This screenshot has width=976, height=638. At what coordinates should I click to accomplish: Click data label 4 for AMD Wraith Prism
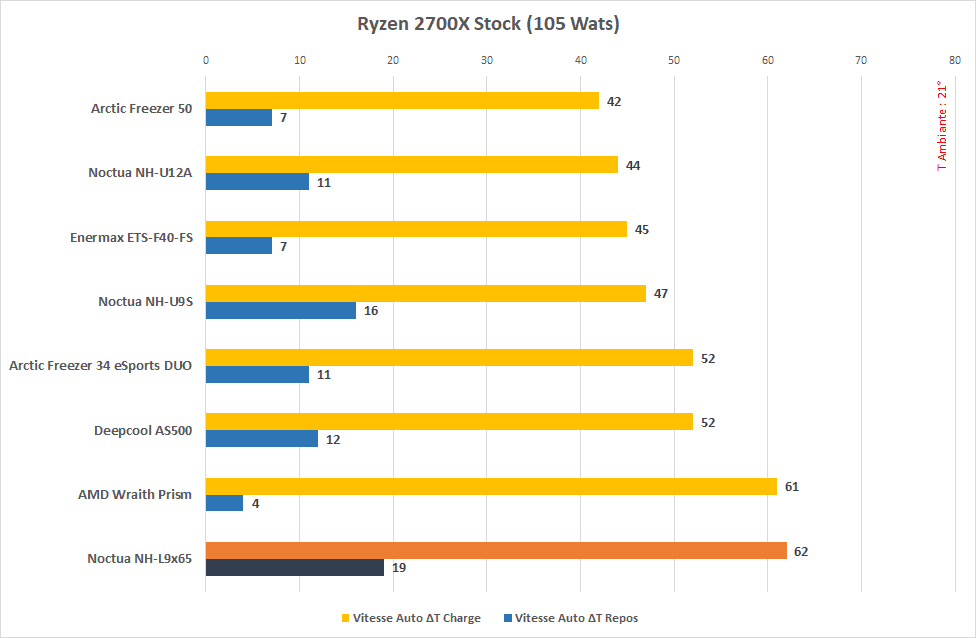255,504
